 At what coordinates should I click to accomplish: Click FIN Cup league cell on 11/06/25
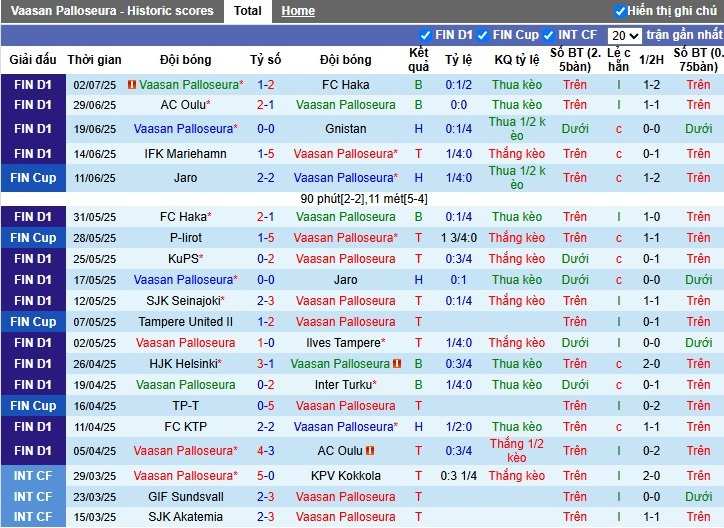coord(33,178)
